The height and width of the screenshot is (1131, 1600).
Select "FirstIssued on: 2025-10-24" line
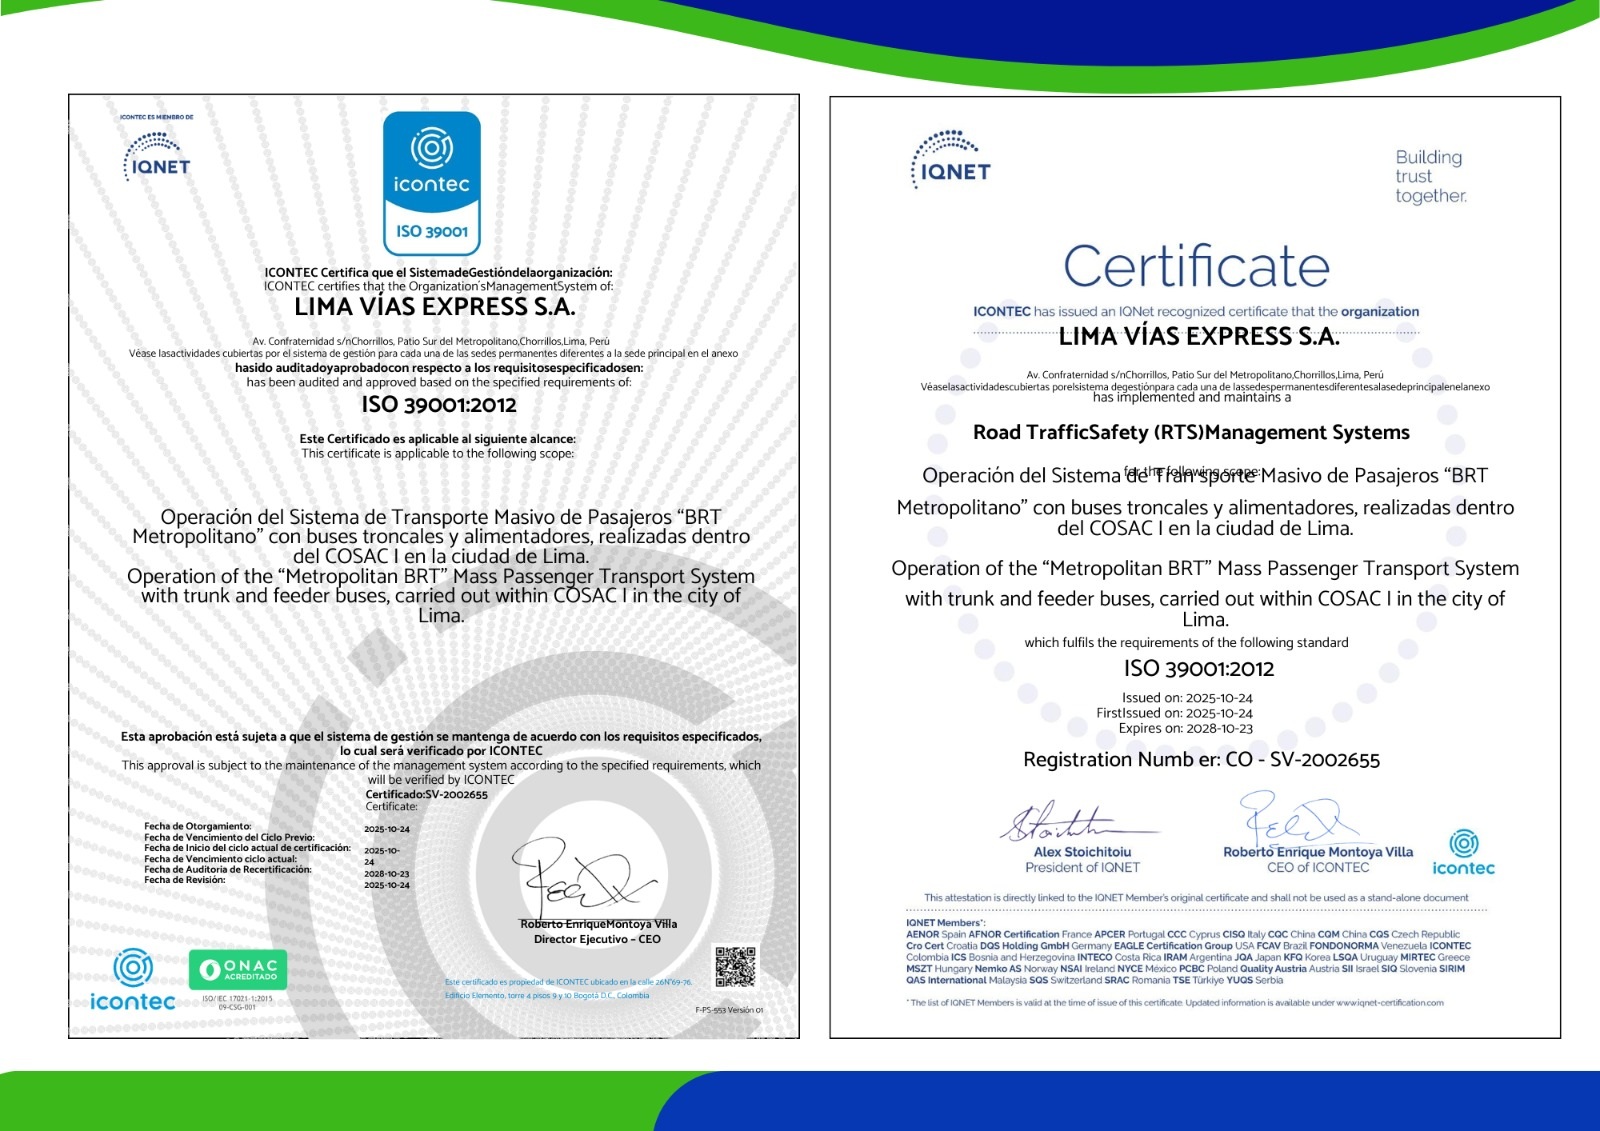click(1174, 713)
